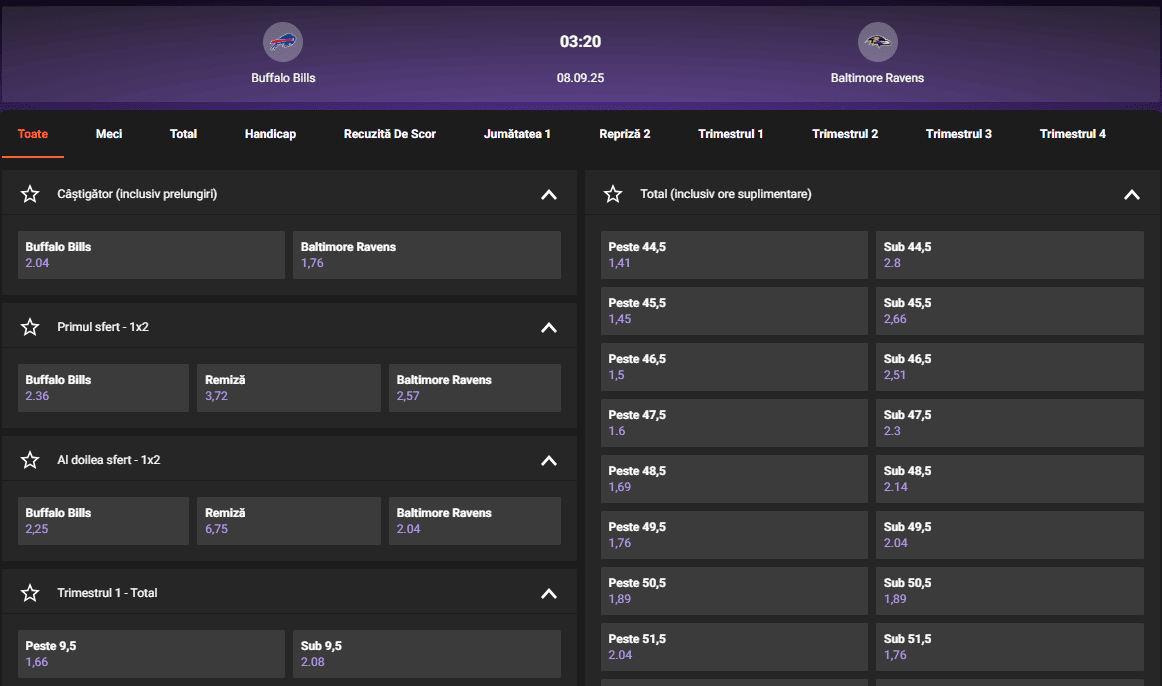The height and width of the screenshot is (686, 1162).
Task: Open the Handicap tab
Action: [x=270, y=134]
